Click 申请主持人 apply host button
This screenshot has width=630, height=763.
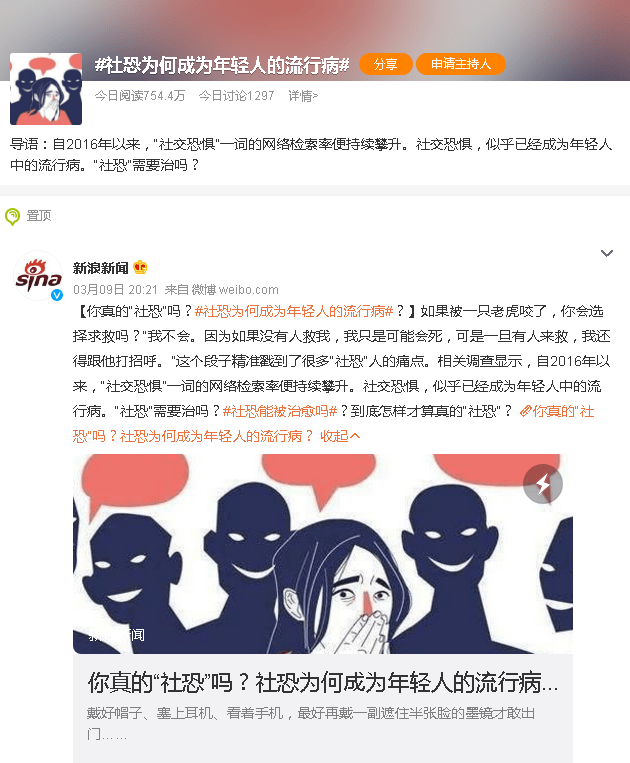pos(461,64)
